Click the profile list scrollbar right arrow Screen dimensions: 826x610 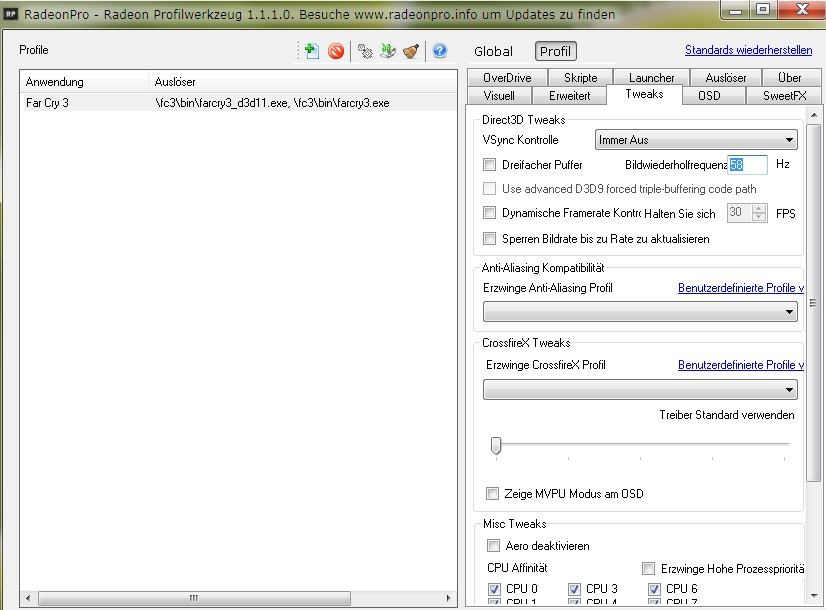(448, 598)
